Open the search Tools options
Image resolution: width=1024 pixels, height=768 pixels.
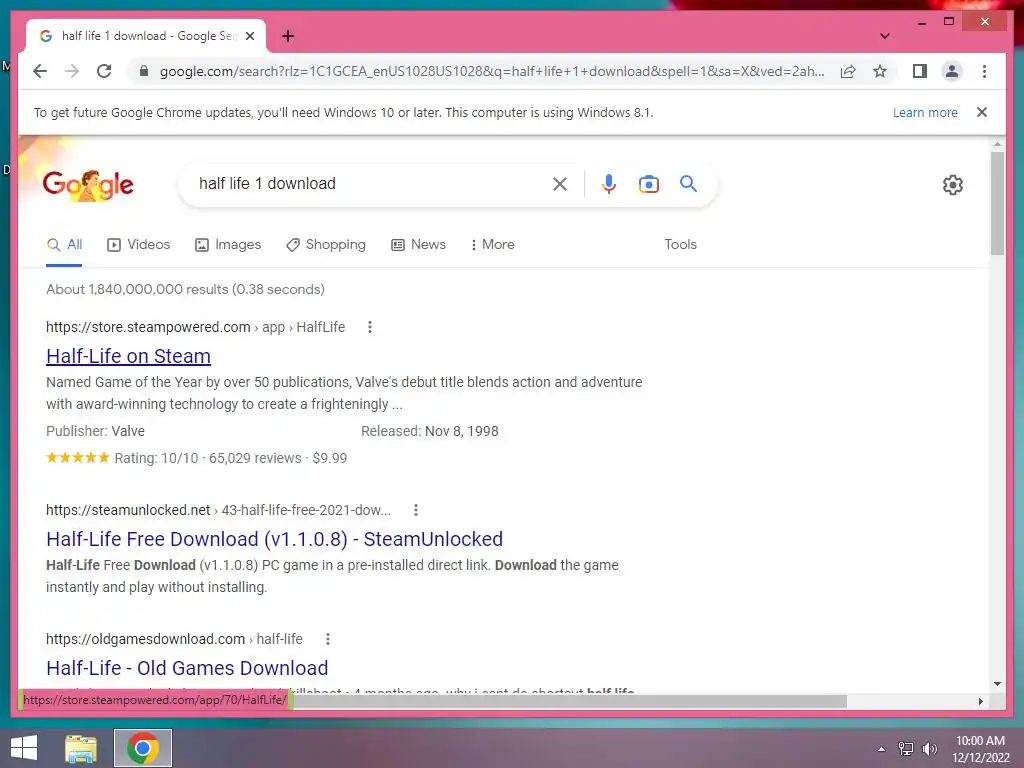coord(680,244)
